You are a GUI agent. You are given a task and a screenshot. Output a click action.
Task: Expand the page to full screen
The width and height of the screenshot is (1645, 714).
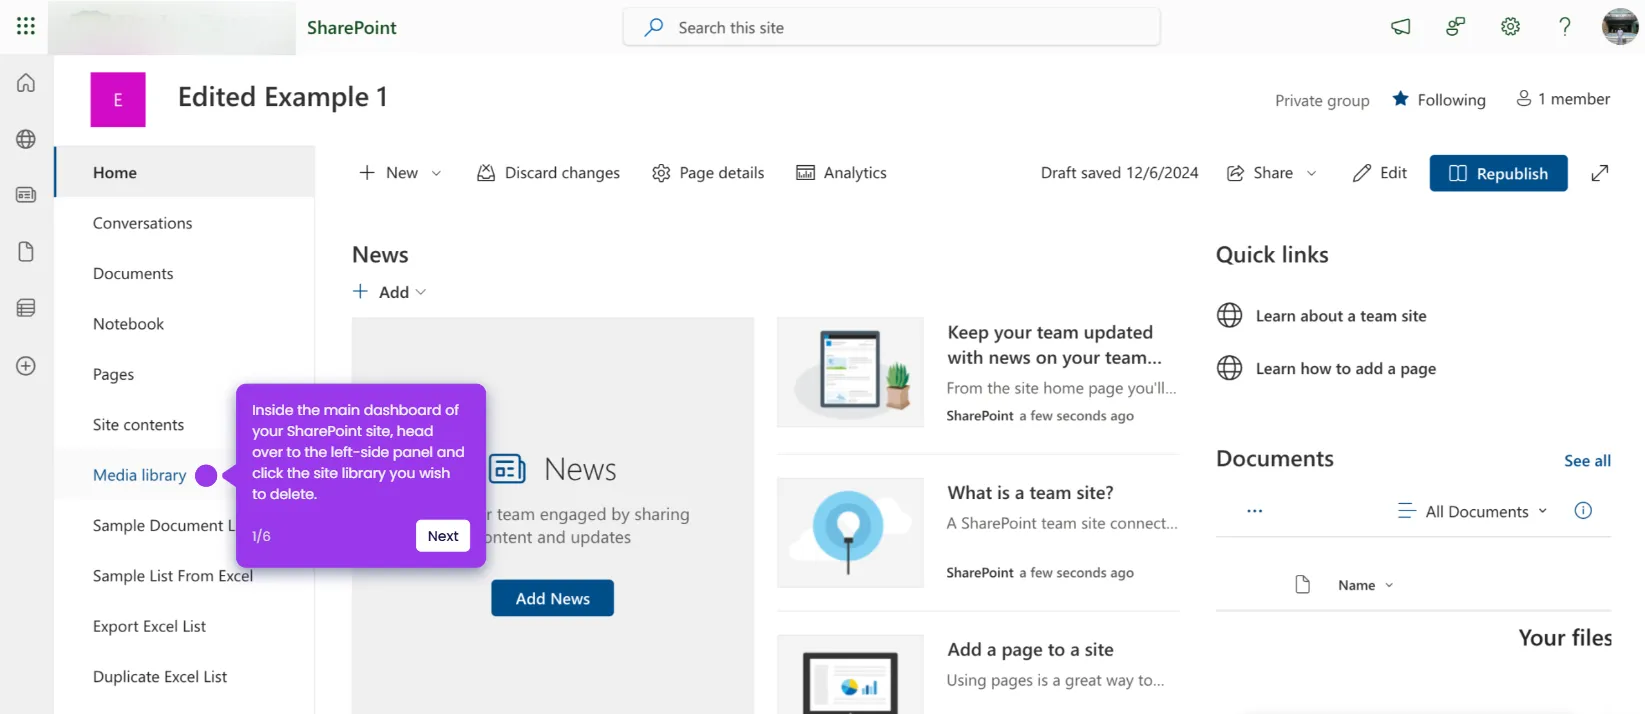1600,173
